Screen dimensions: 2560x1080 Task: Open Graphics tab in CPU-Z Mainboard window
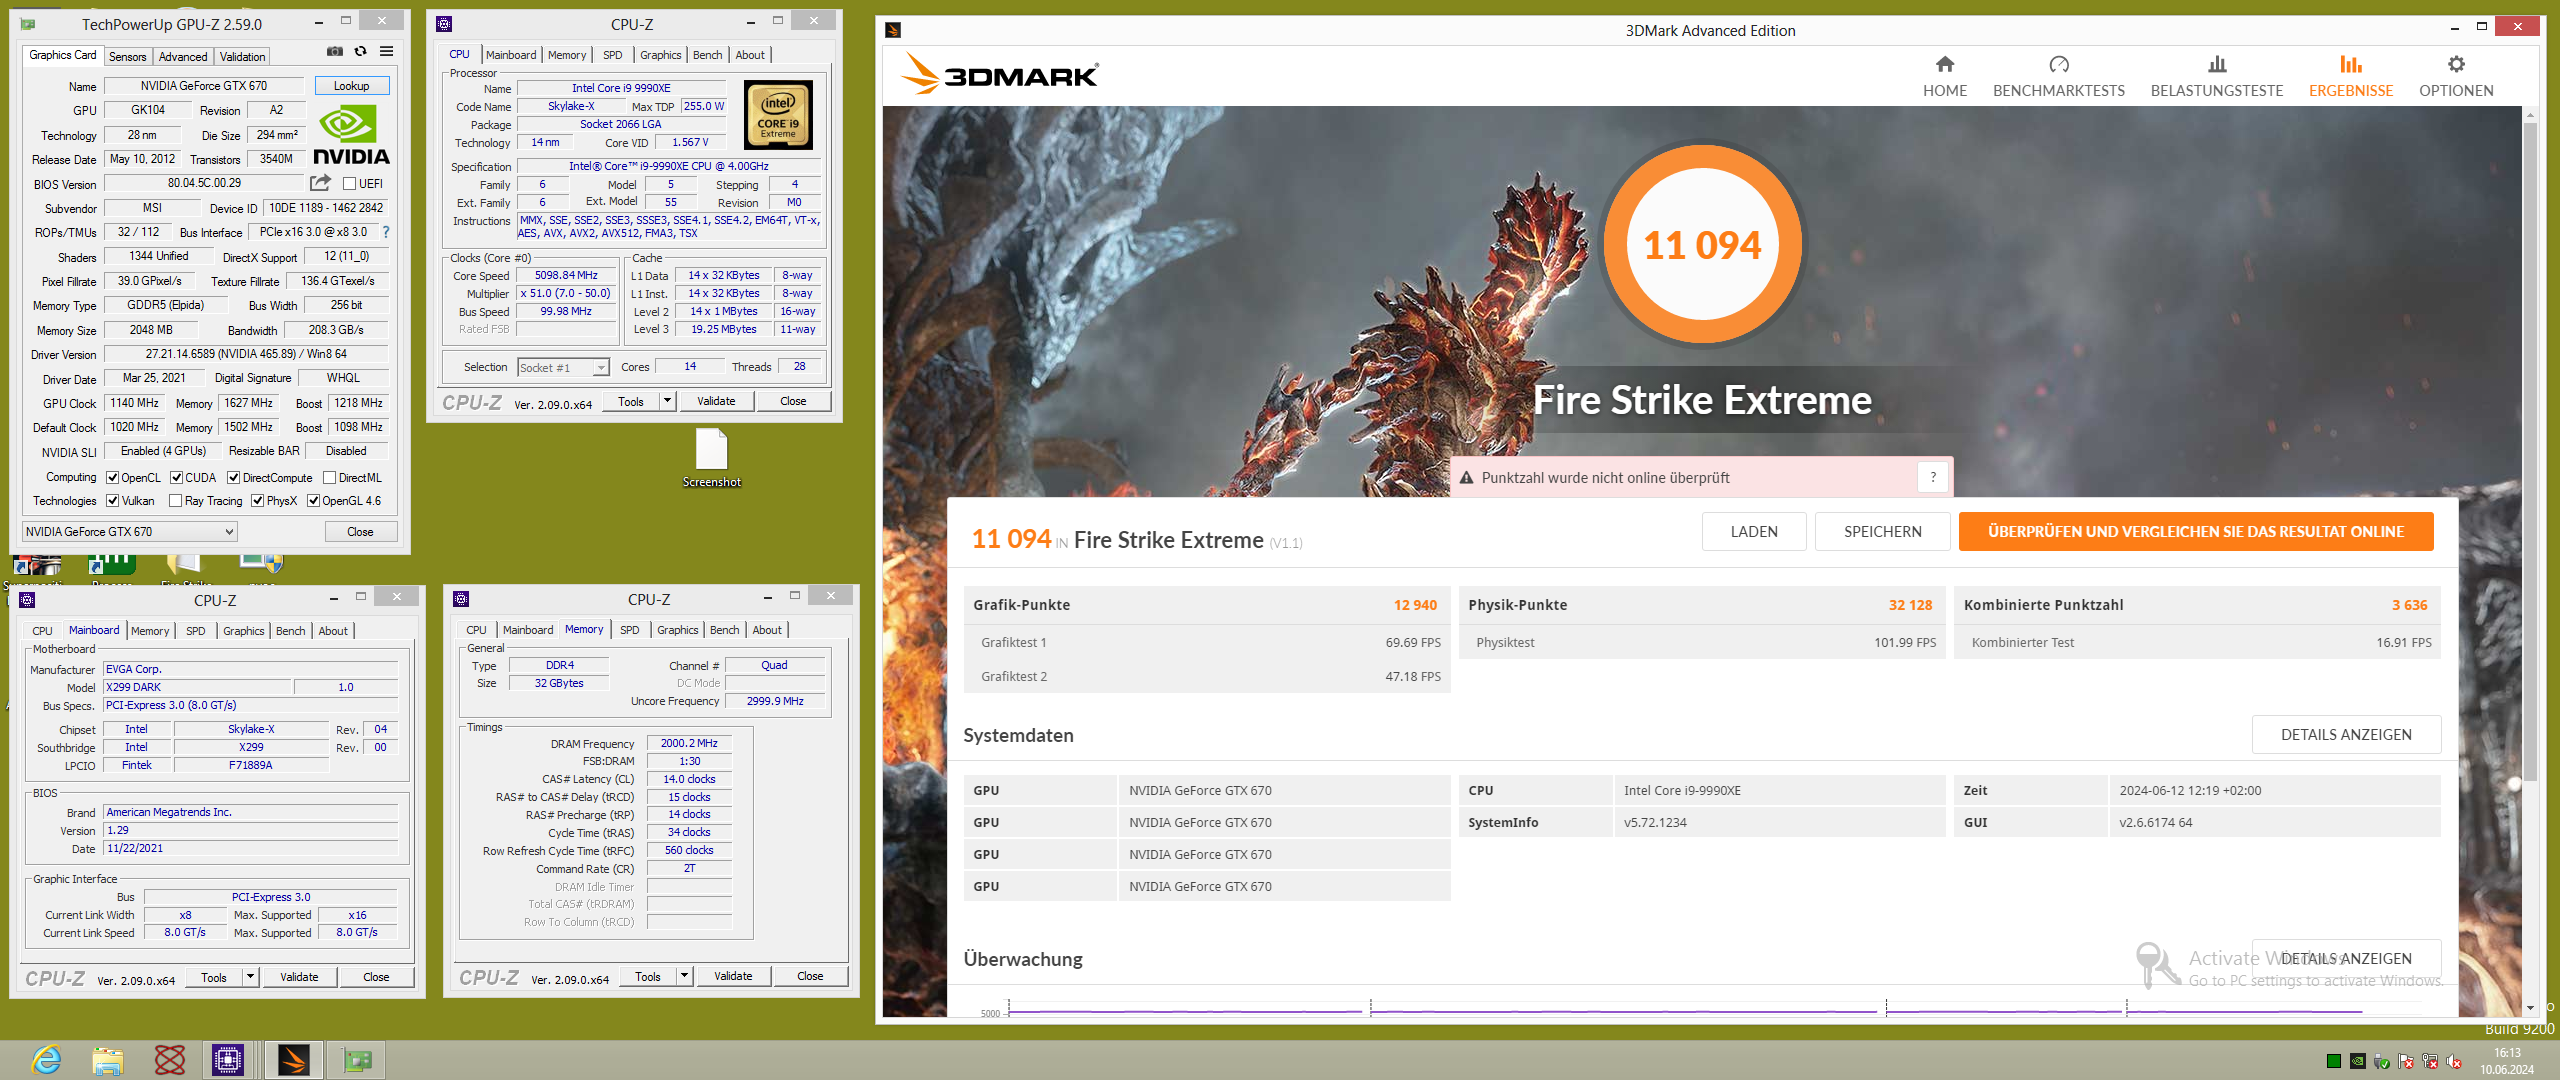[244, 631]
